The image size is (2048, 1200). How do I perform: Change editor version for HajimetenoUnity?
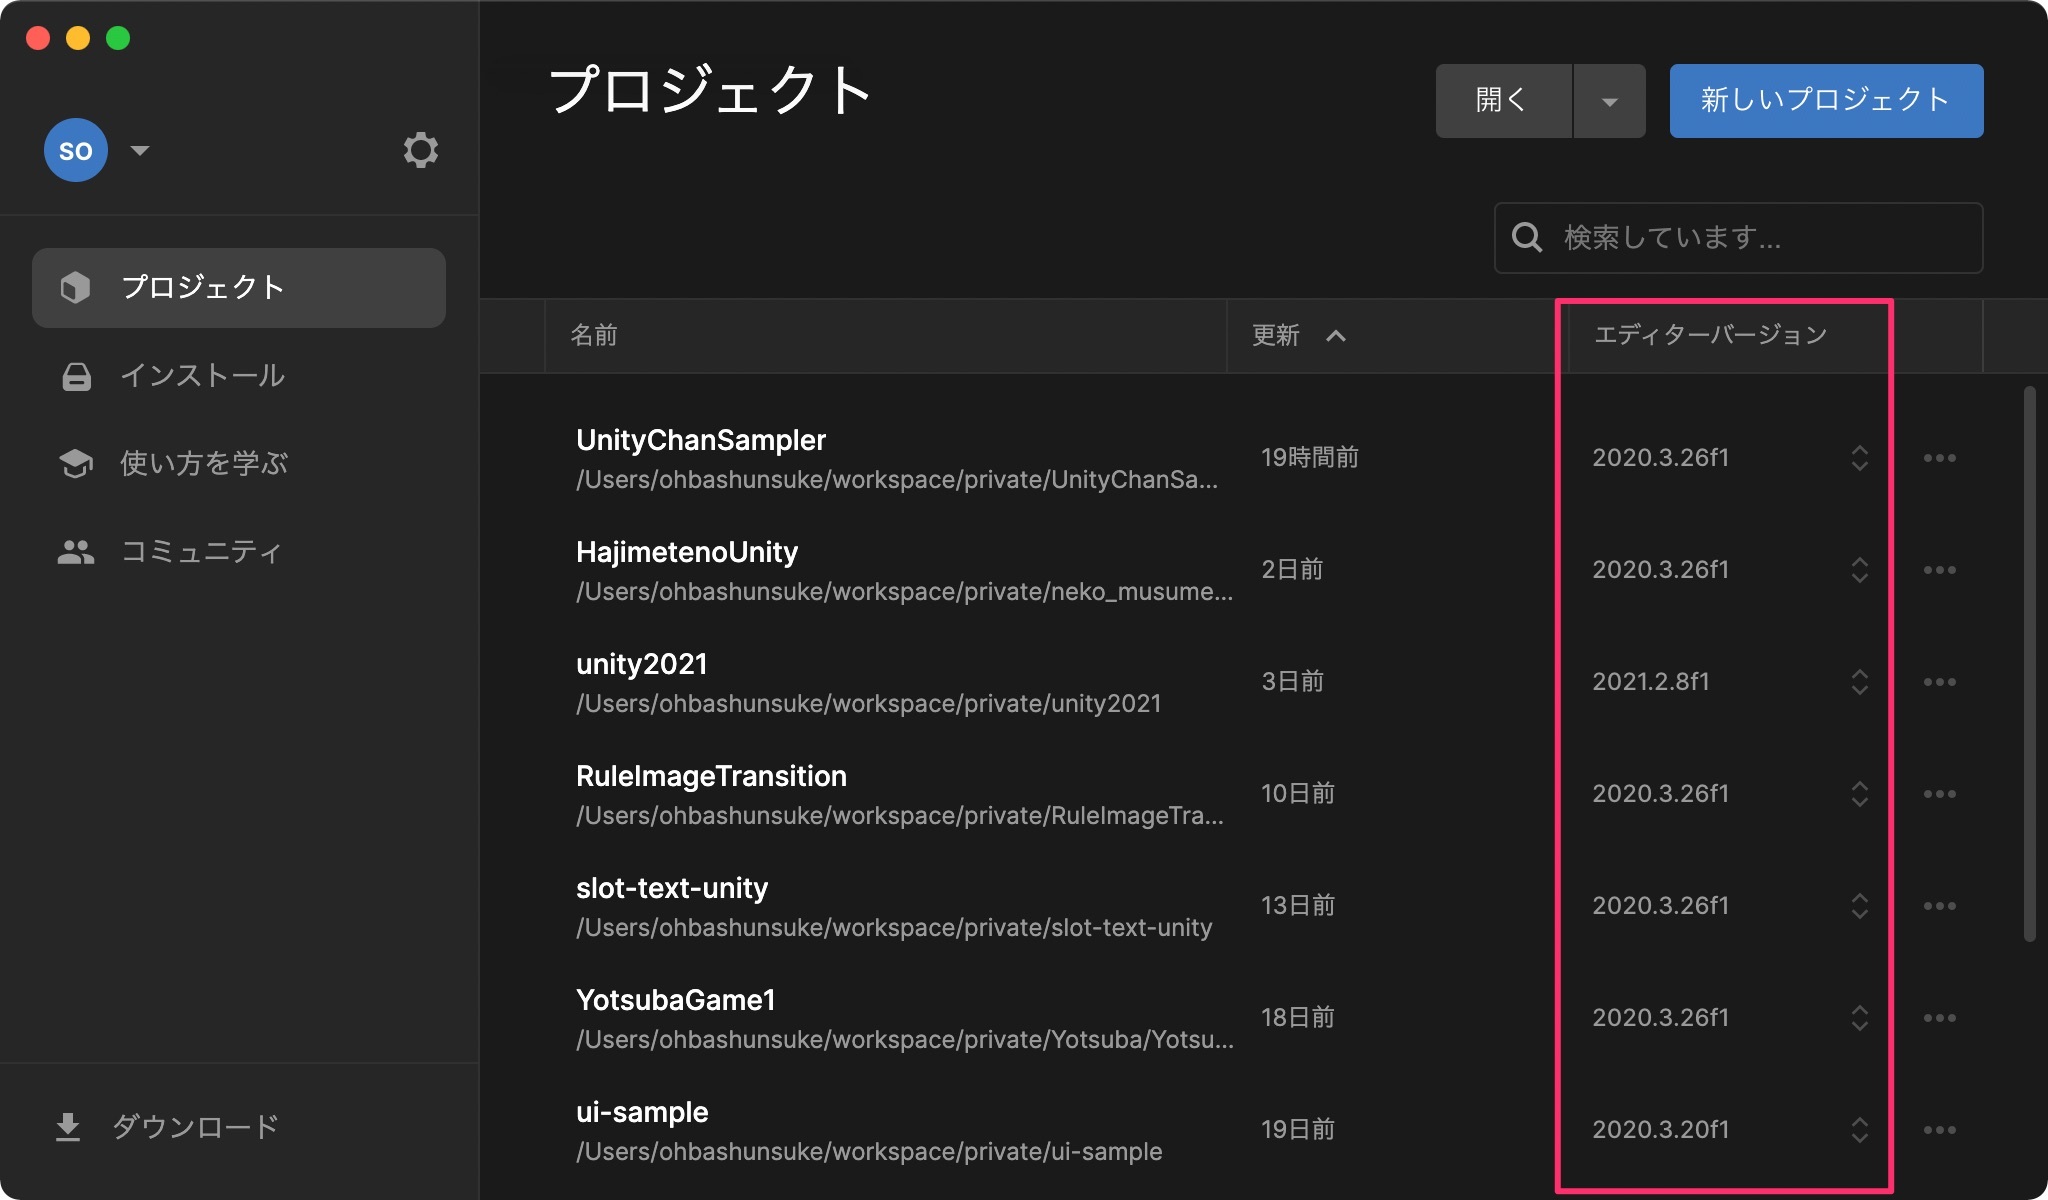tap(1859, 570)
